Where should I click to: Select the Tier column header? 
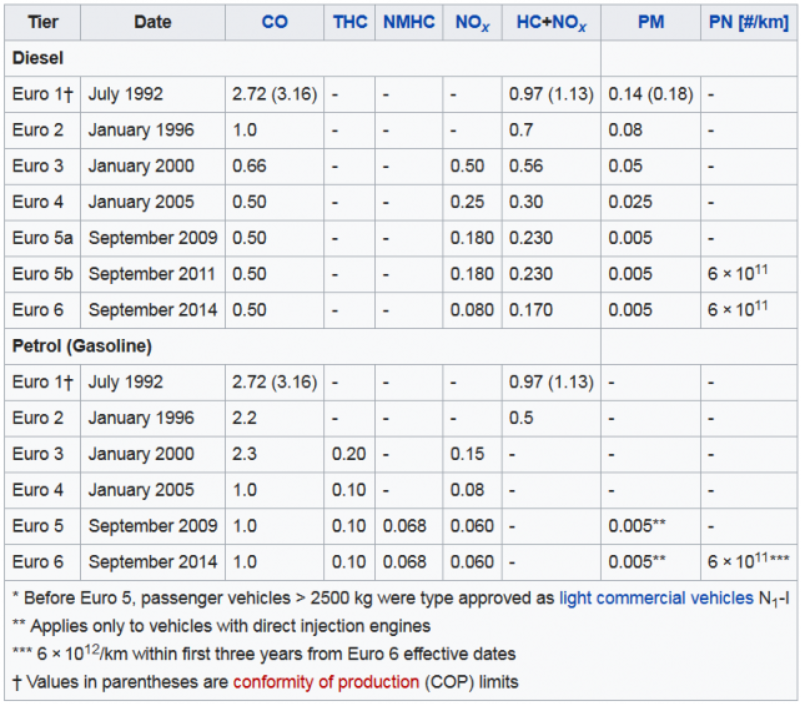coord(43,22)
